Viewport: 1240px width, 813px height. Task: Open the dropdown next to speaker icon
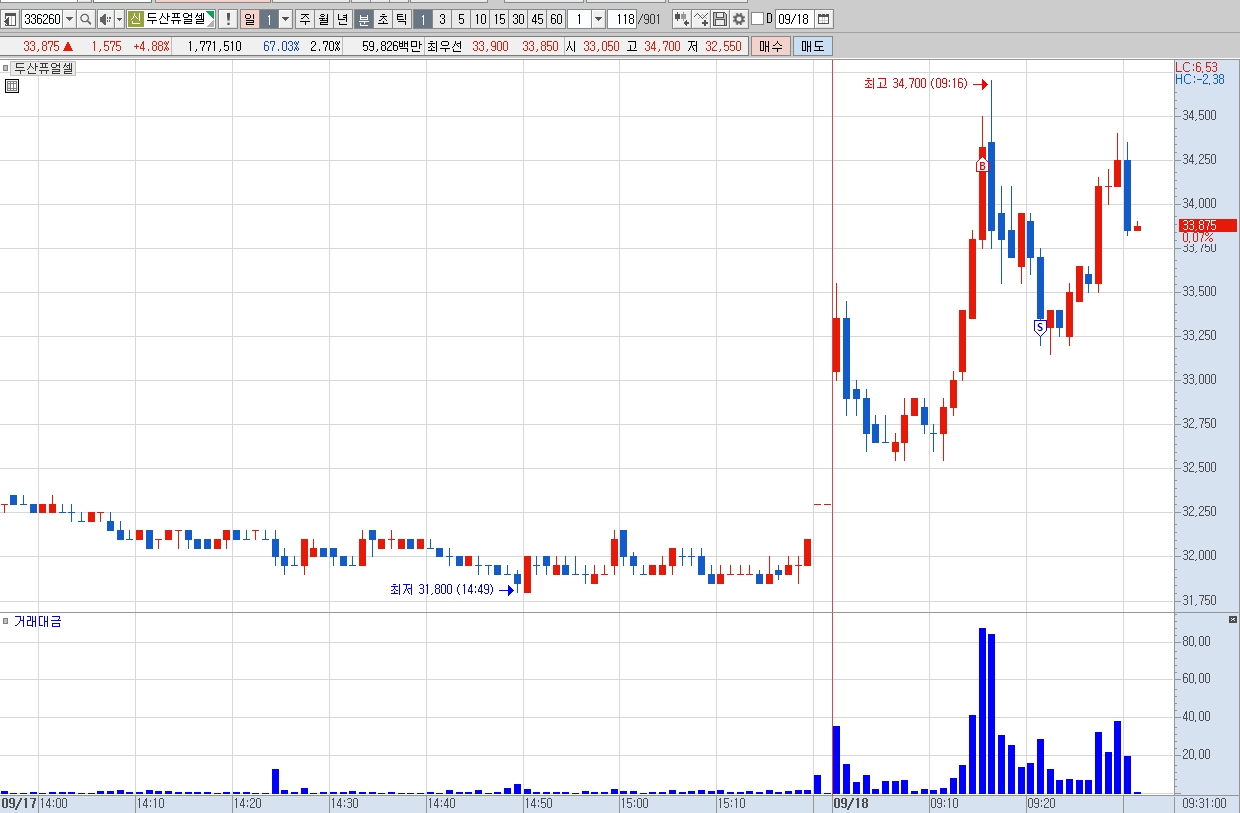point(119,19)
